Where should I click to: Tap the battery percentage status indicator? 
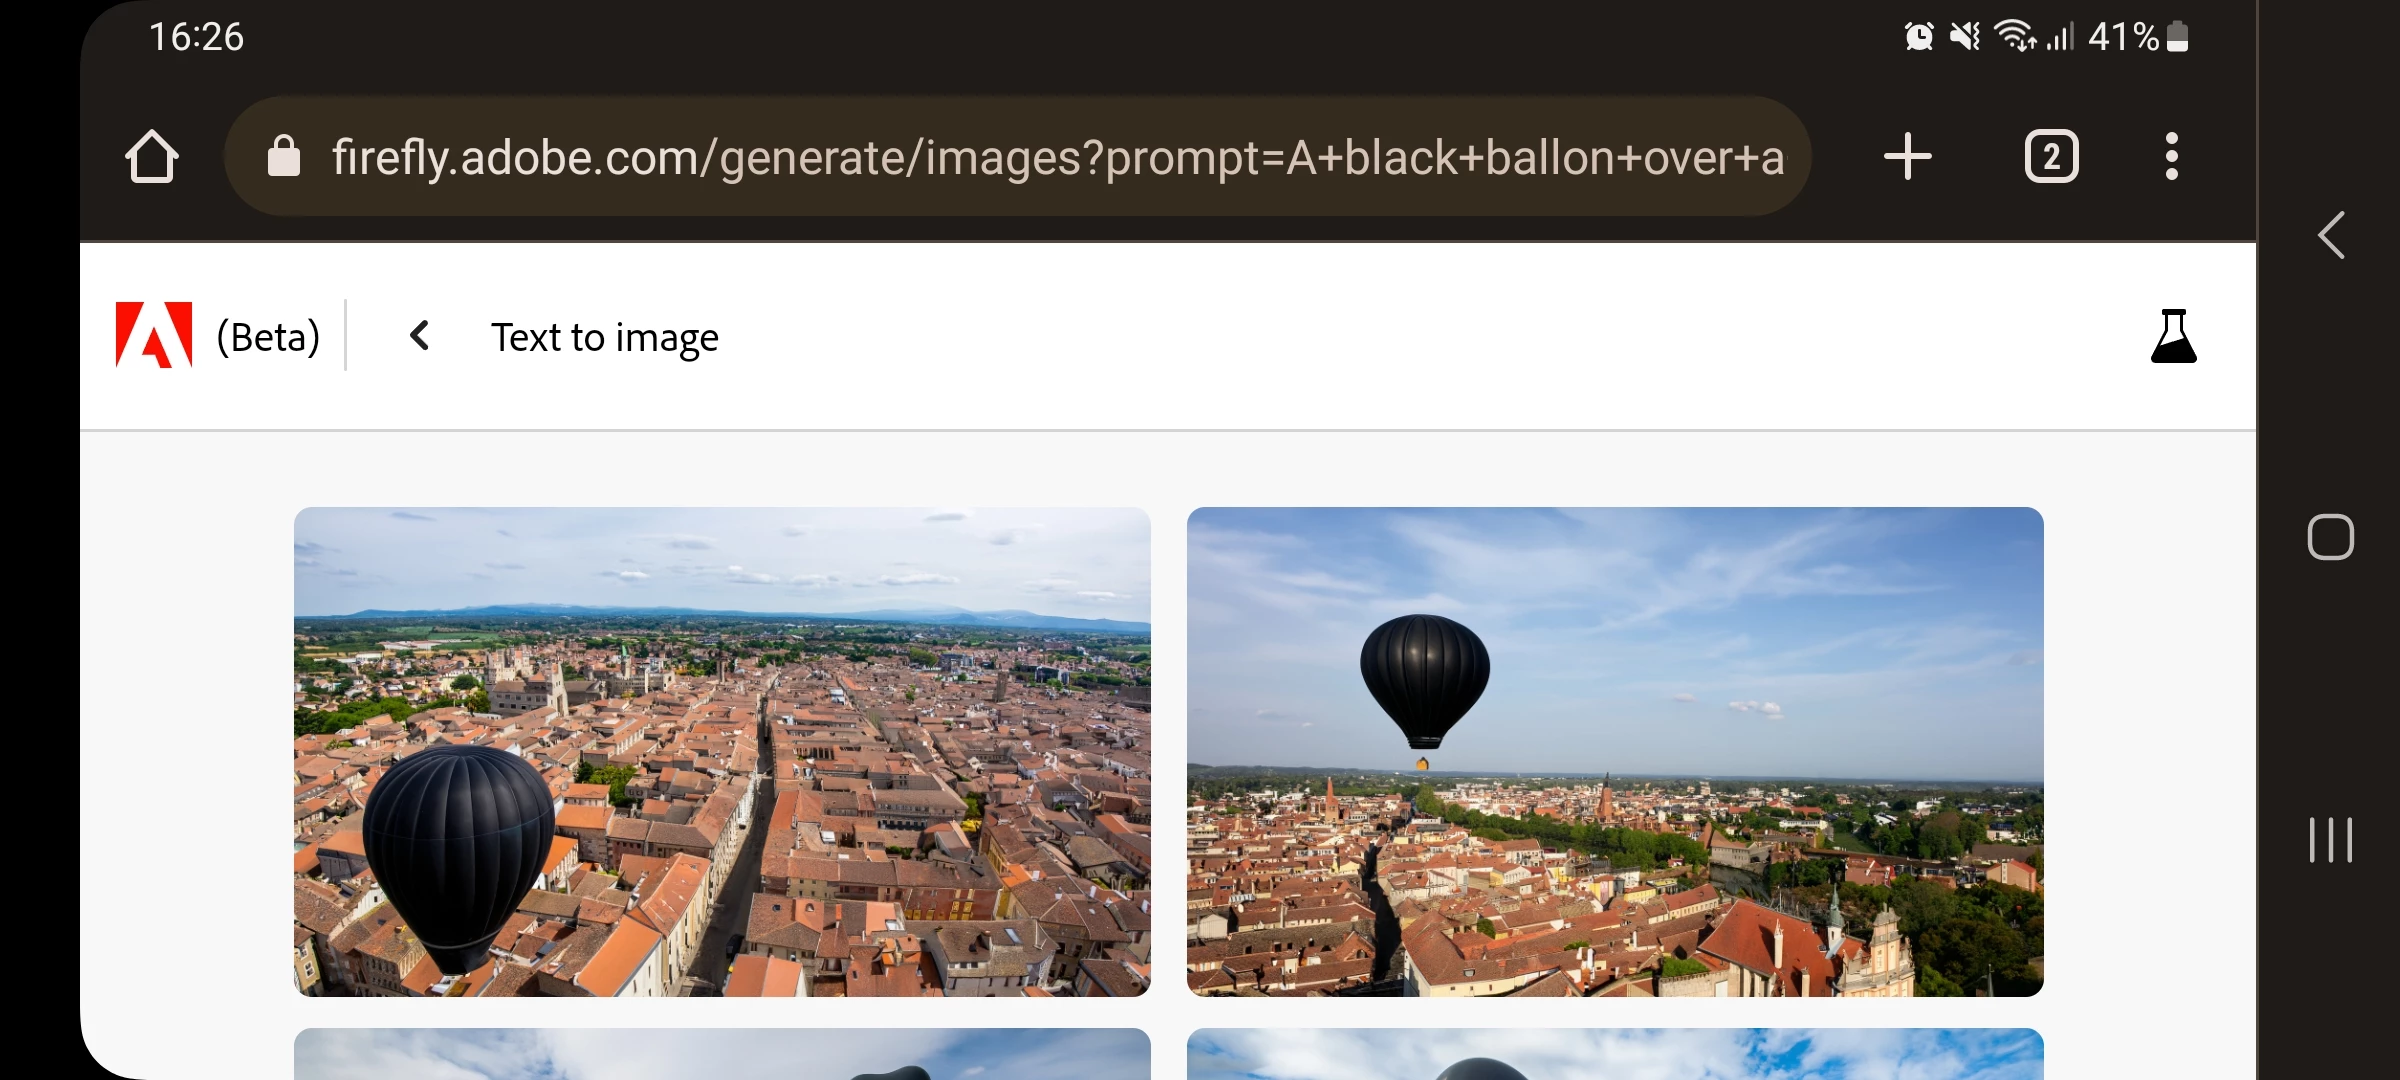pyautogui.click(x=2138, y=37)
